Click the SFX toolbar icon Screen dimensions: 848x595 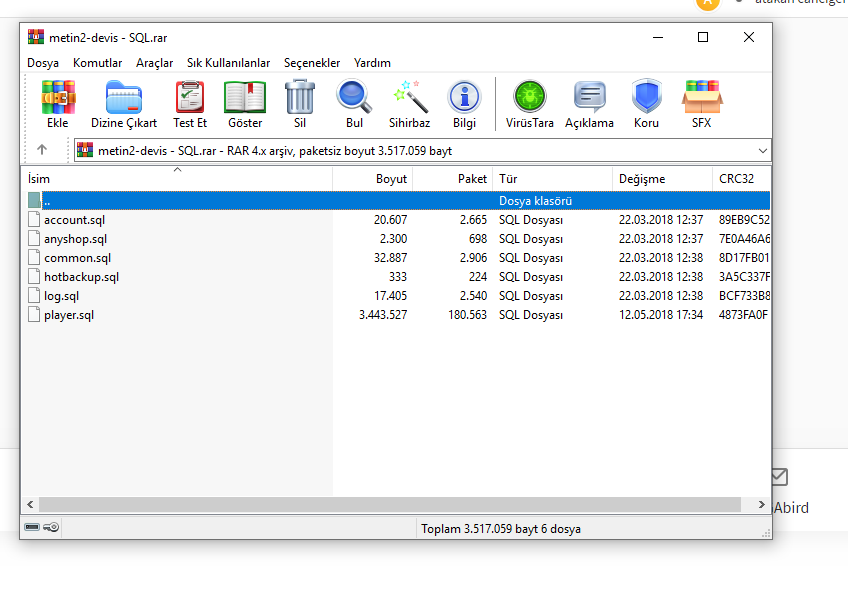(701, 97)
